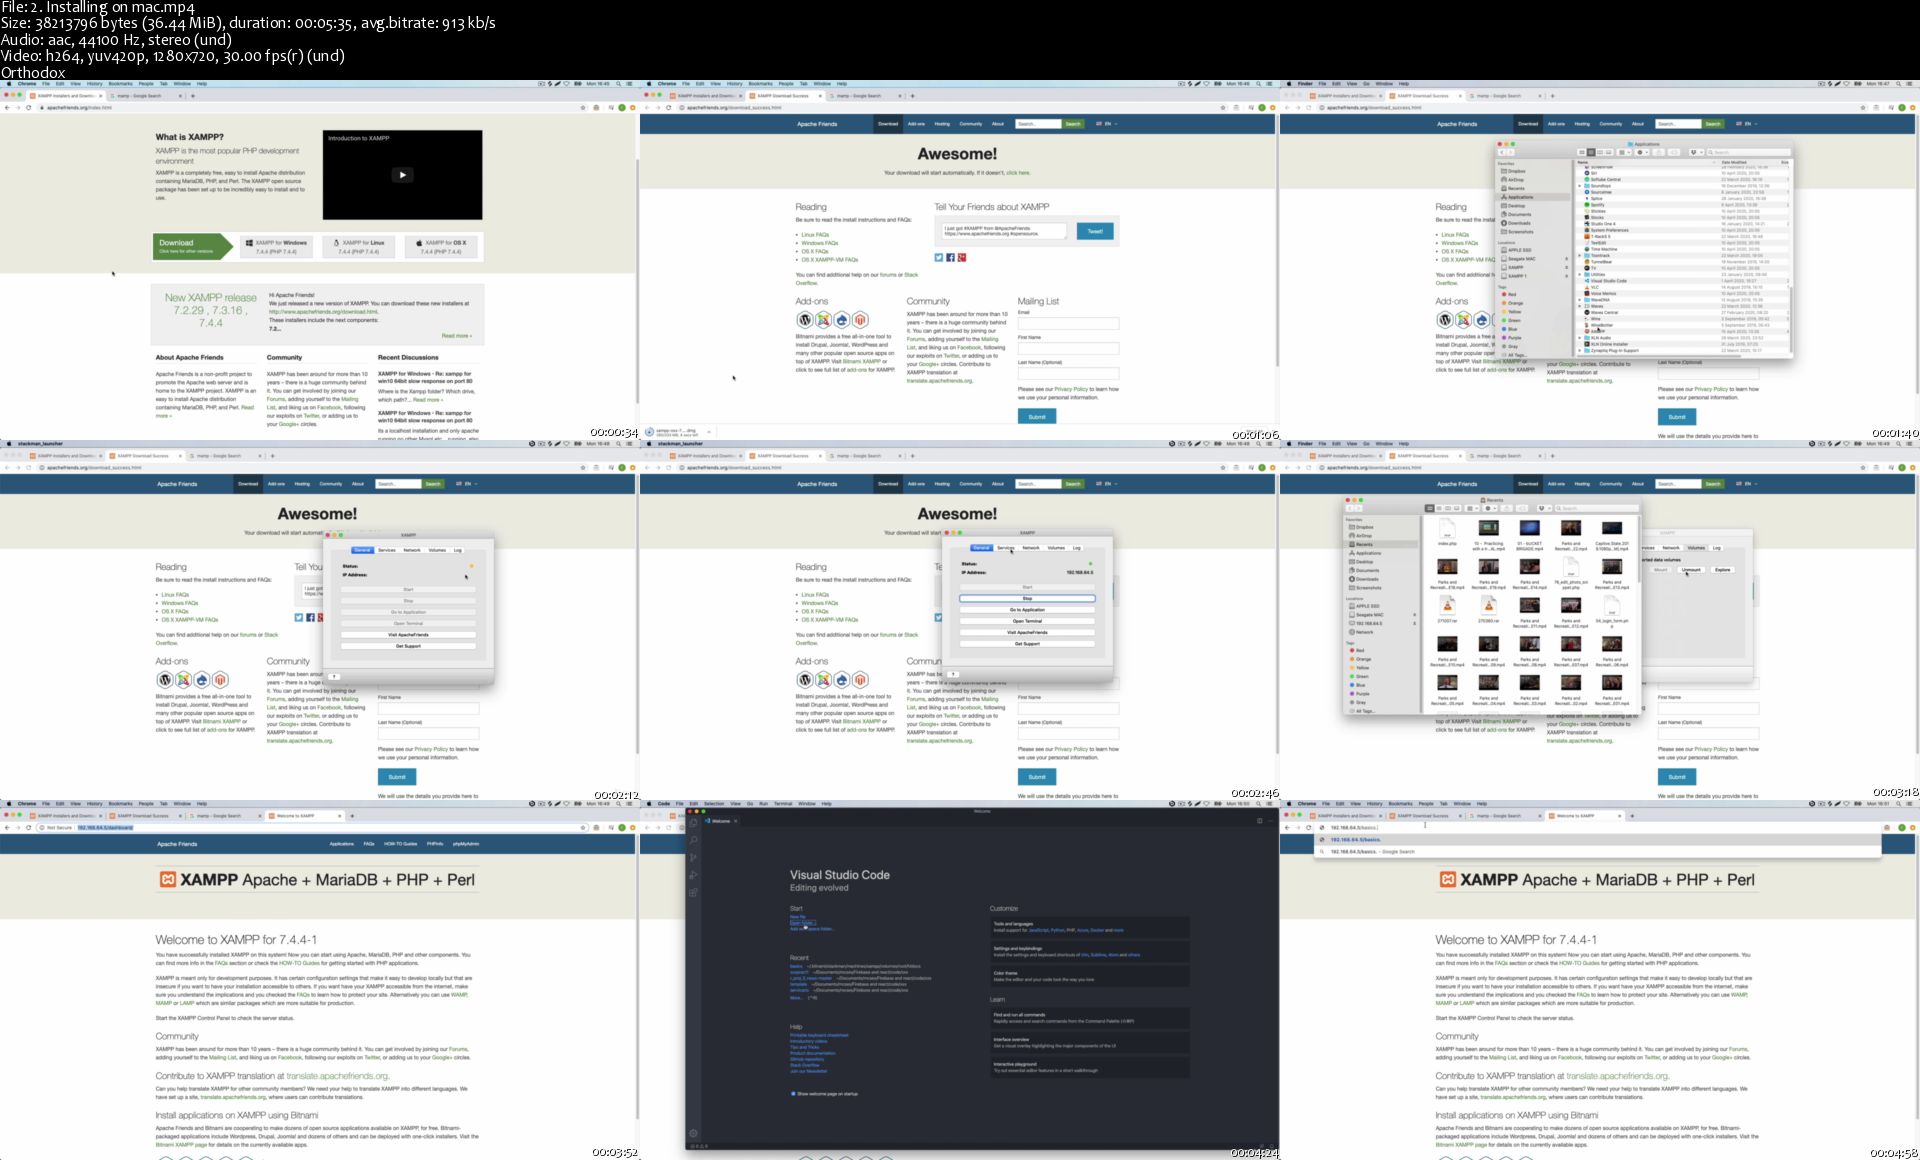Open Go menu in 00:01:40 frame menu bar

[1366, 84]
